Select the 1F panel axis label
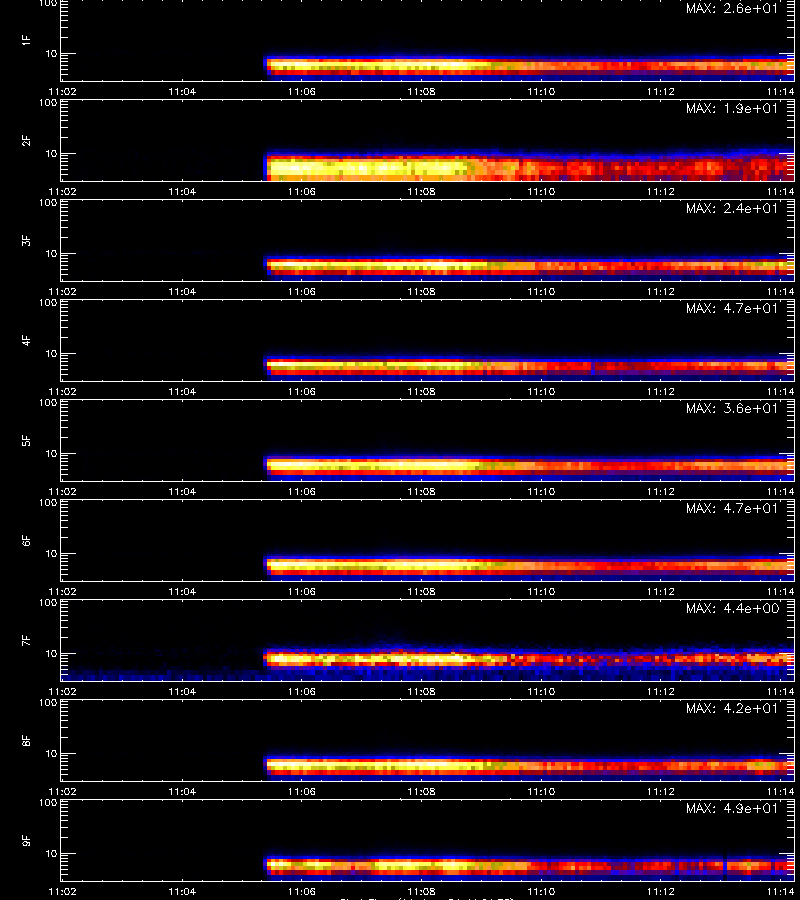 (26, 40)
